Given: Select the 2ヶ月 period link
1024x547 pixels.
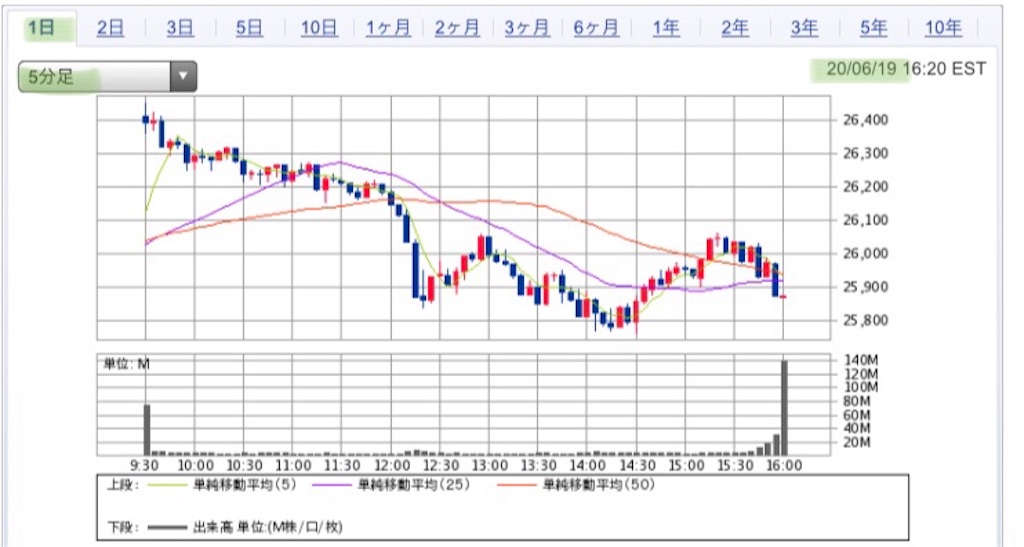Looking at the screenshot, I should pyautogui.click(x=457, y=28).
